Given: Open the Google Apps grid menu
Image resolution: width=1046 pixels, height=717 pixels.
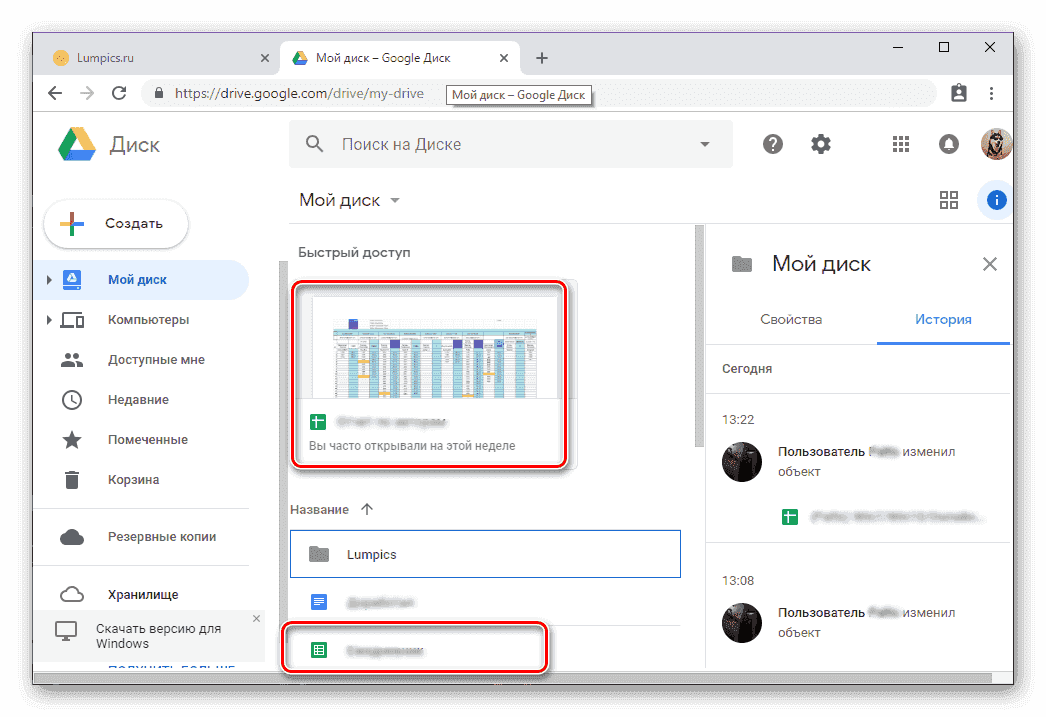Looking at the screenshot, I should coord(900,143).
